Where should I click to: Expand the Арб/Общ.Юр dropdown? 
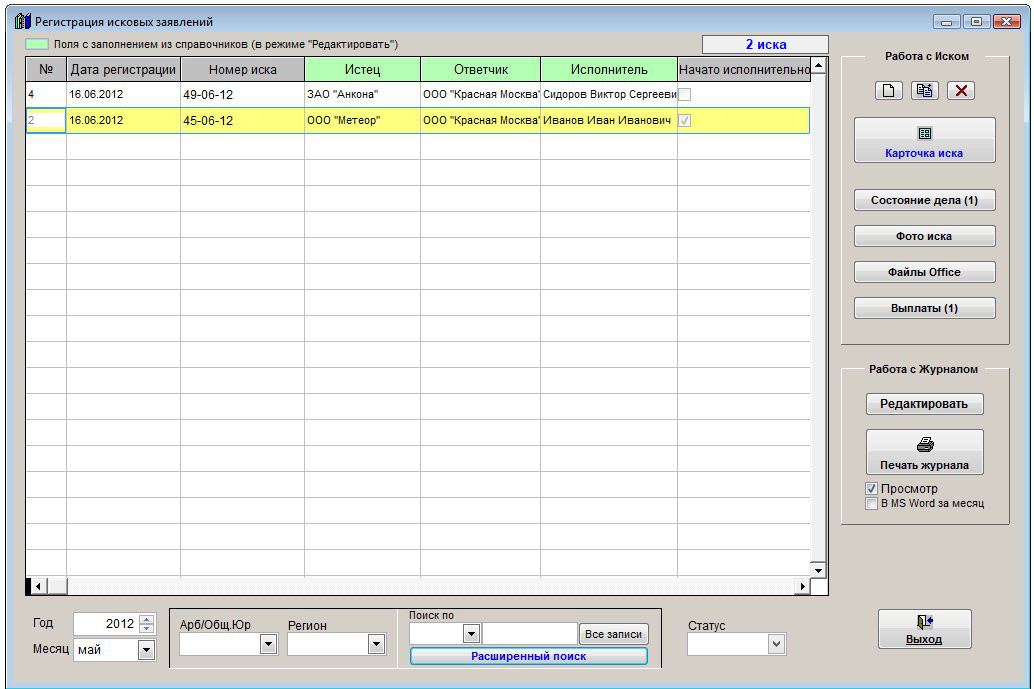(268, 644)
